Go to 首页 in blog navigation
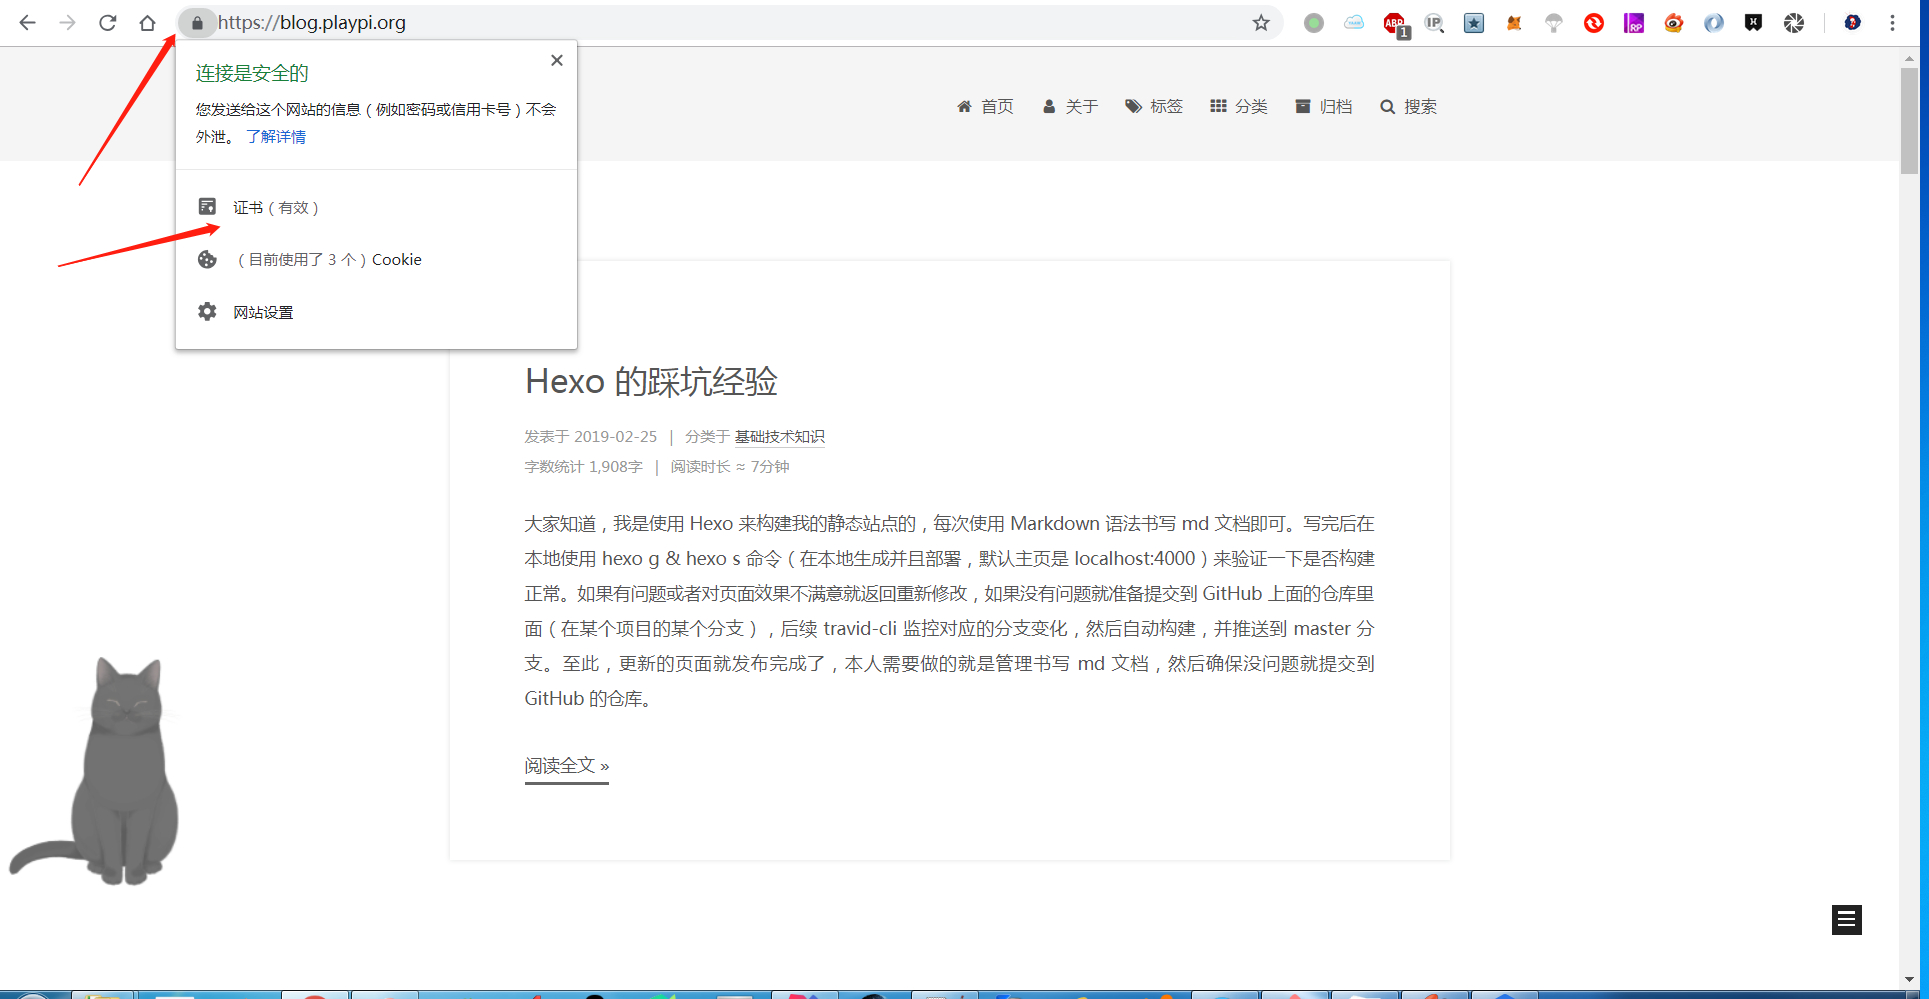The width and height of the screenshot is (1929, 999). coord(985,106)
